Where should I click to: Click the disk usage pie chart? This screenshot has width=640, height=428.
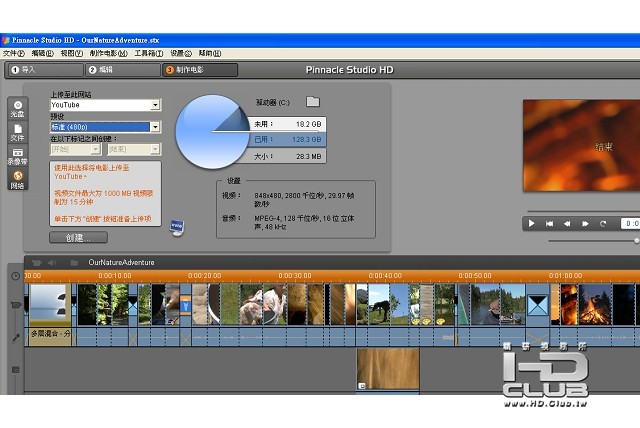tap(212, 132)
